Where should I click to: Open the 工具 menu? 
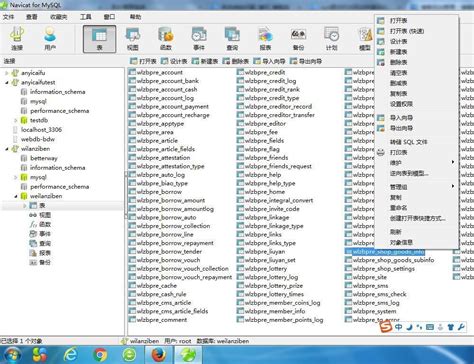pos(86,17)
